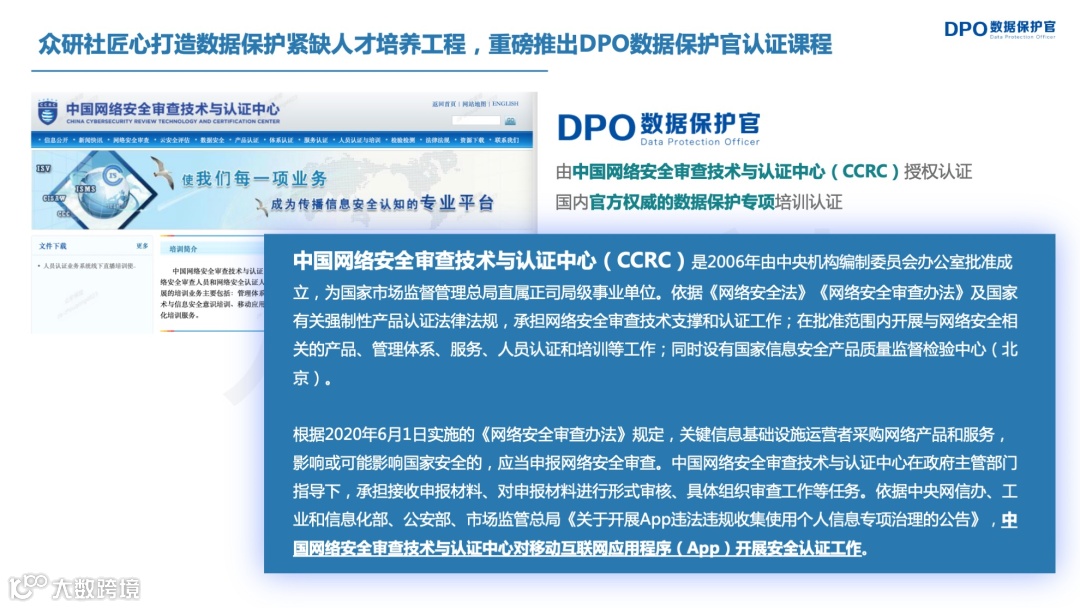Click the ISMS label on the banner graphic

[85, 189]
